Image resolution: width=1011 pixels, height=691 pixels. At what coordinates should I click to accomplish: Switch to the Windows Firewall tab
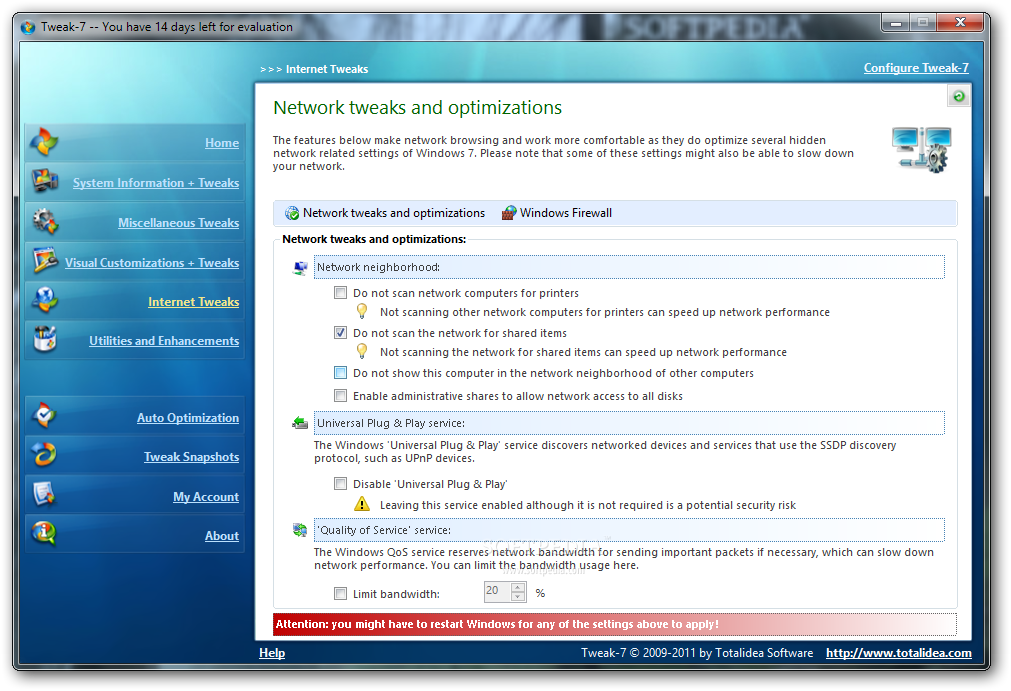[x=557, y=213]
